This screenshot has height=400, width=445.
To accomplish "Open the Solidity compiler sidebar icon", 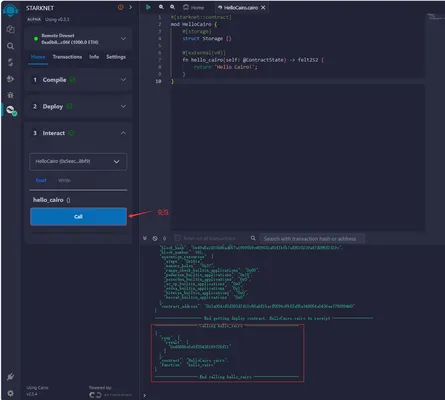I will click(x=10, y=62).
